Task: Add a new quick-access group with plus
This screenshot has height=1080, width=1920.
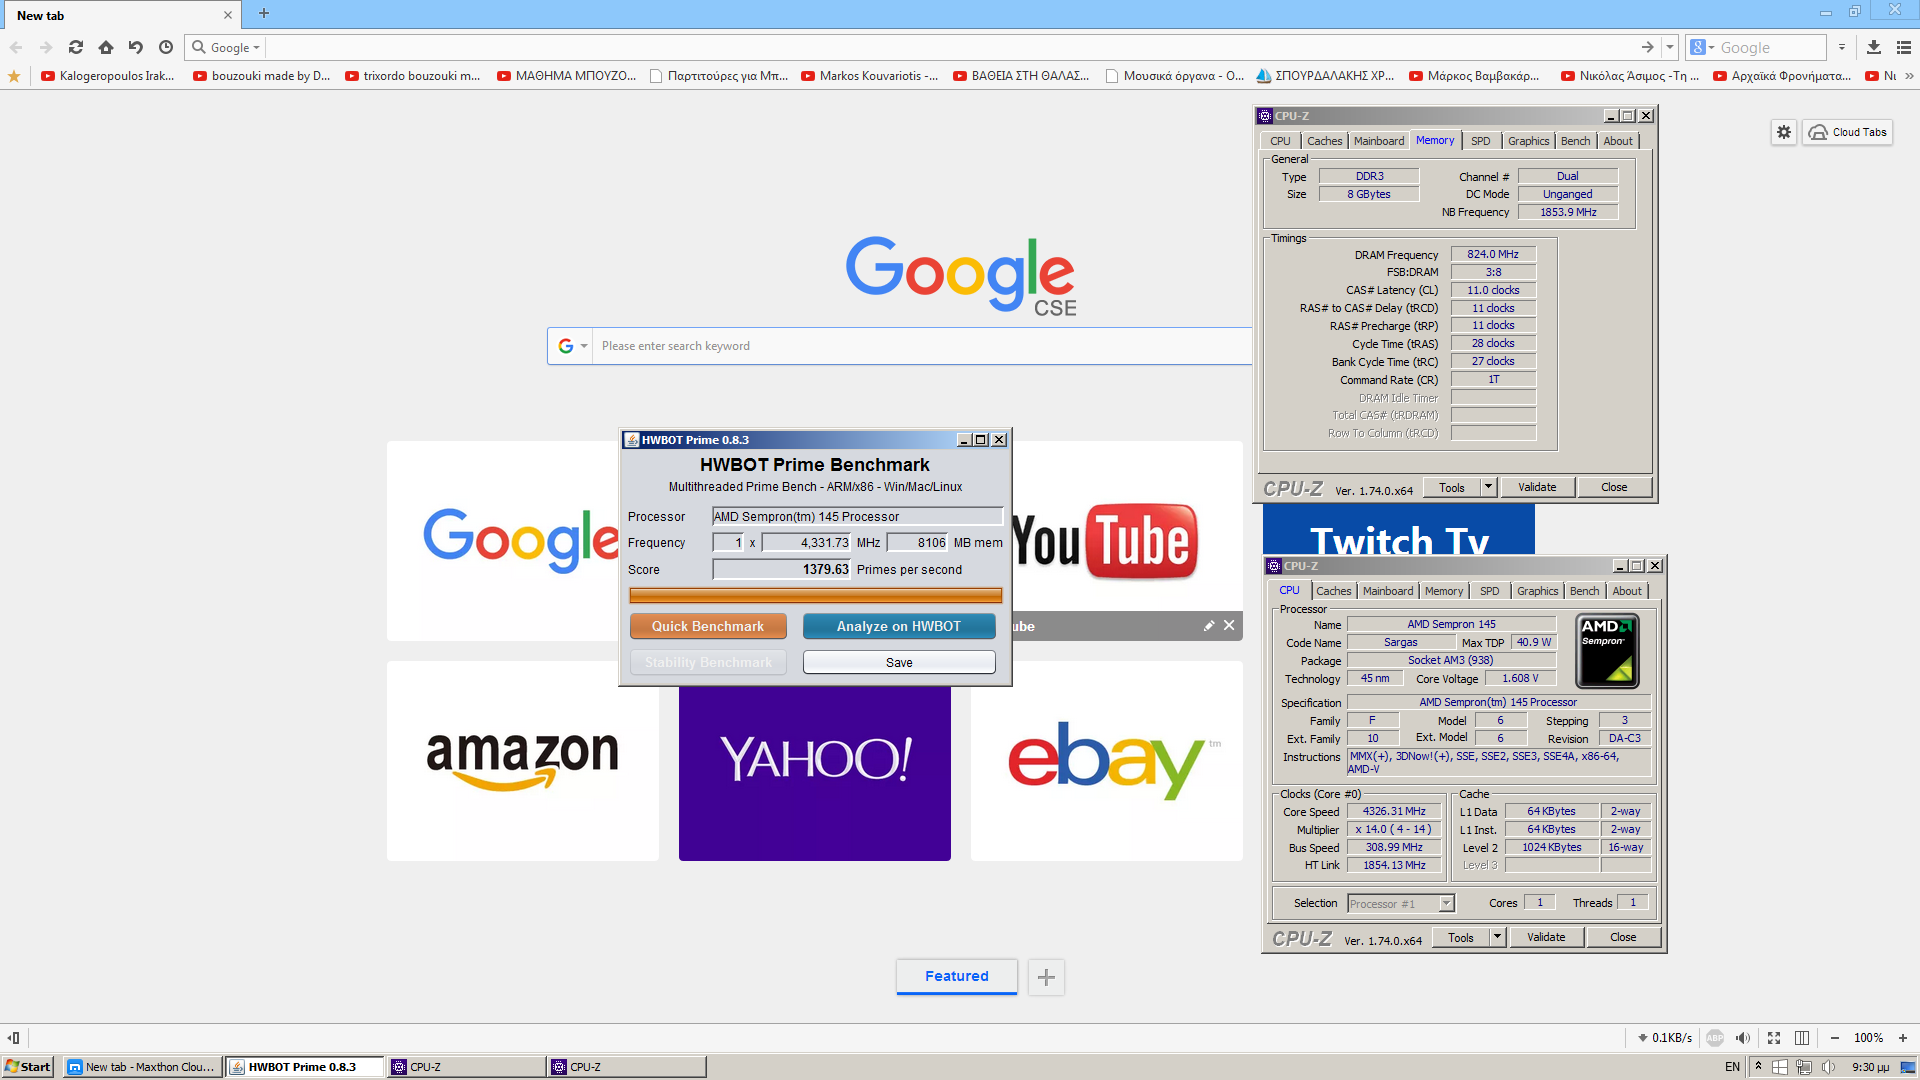Action: pyautogui.click(x=1046, y=978)
